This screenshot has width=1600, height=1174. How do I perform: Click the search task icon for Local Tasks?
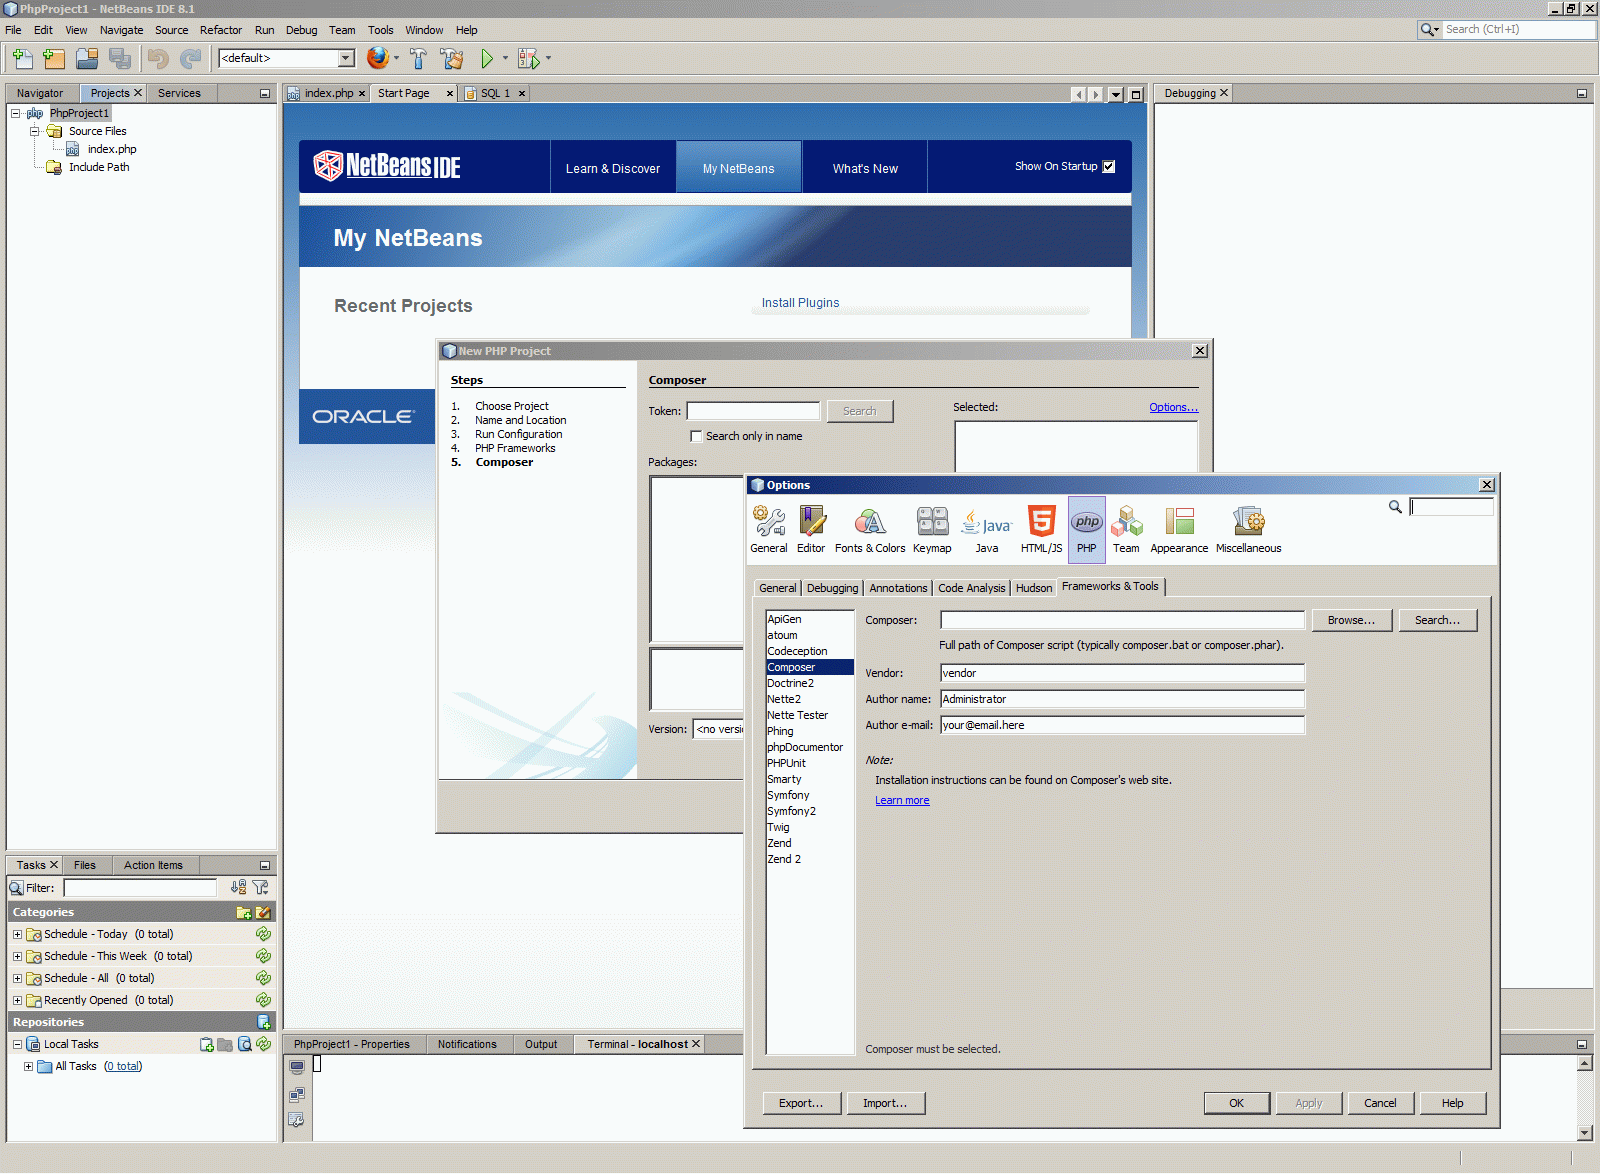pos(245,1044)
